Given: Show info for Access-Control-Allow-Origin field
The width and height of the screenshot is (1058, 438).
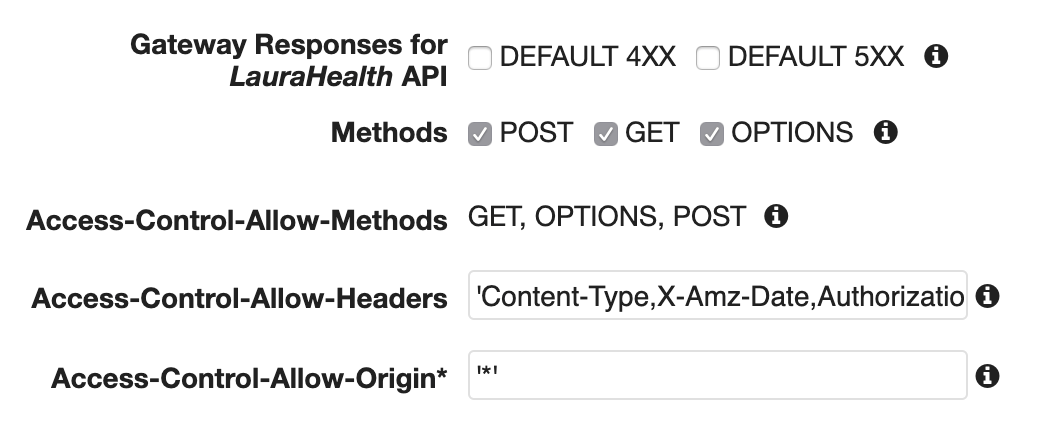Looking at the screenshot, I should (x=988, y=375).
